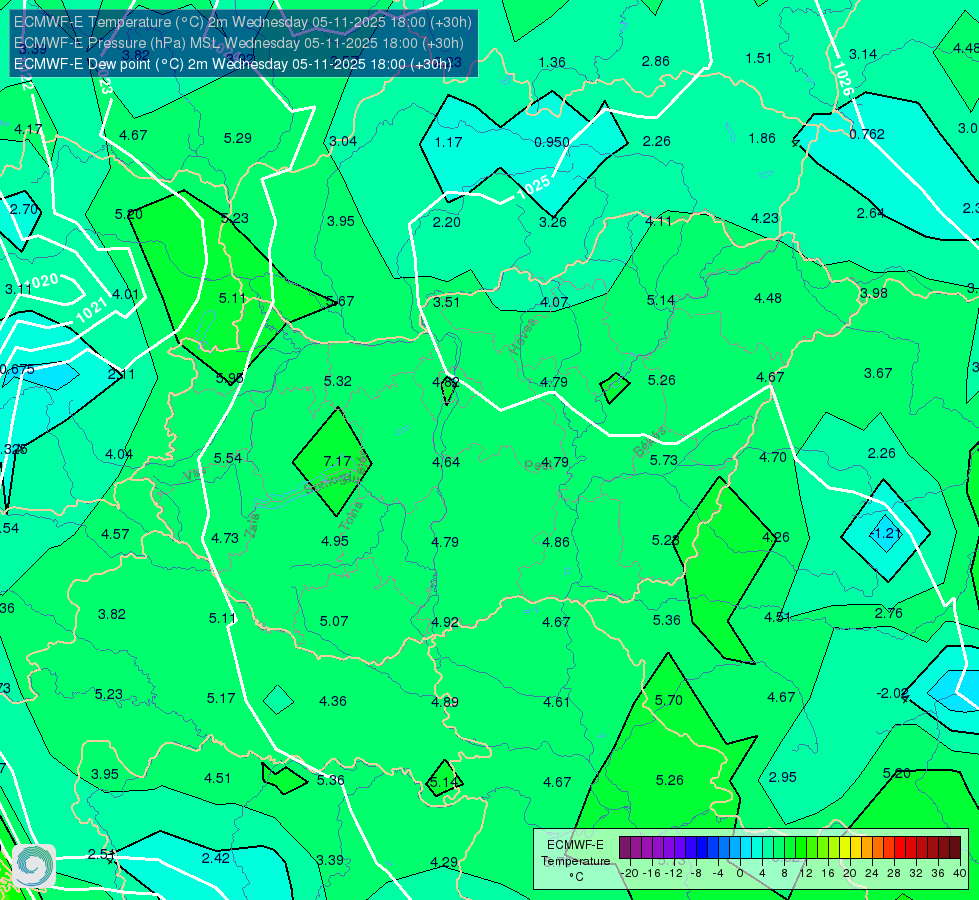Select the ECMWF-E Dew point 2m layer label
This screenshot has width=979, height=900.
tap(232, 64)
